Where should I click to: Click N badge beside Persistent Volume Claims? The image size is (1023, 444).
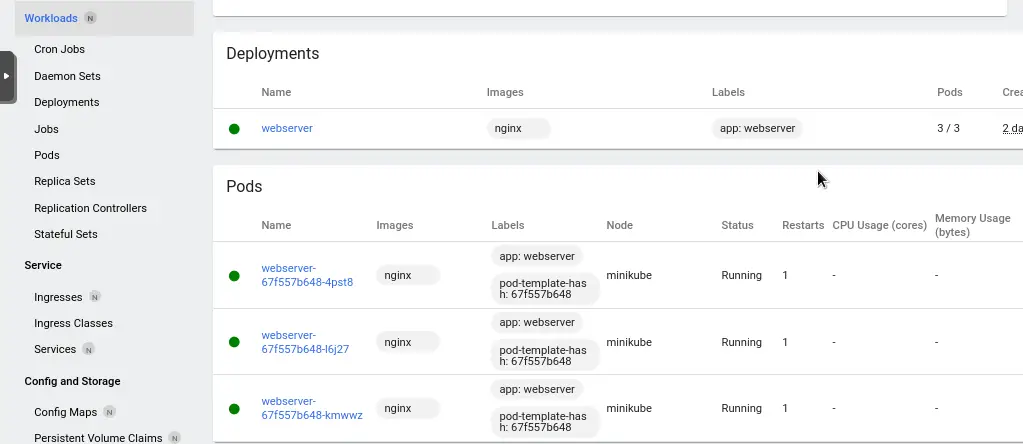pos(174,438)
